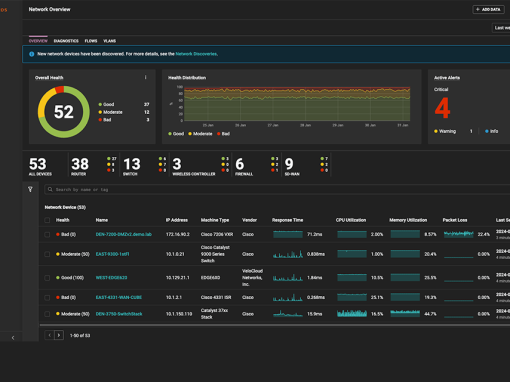Sort the table by CPU Utilization column
510x382 pixels.
(x=351, y=220)
